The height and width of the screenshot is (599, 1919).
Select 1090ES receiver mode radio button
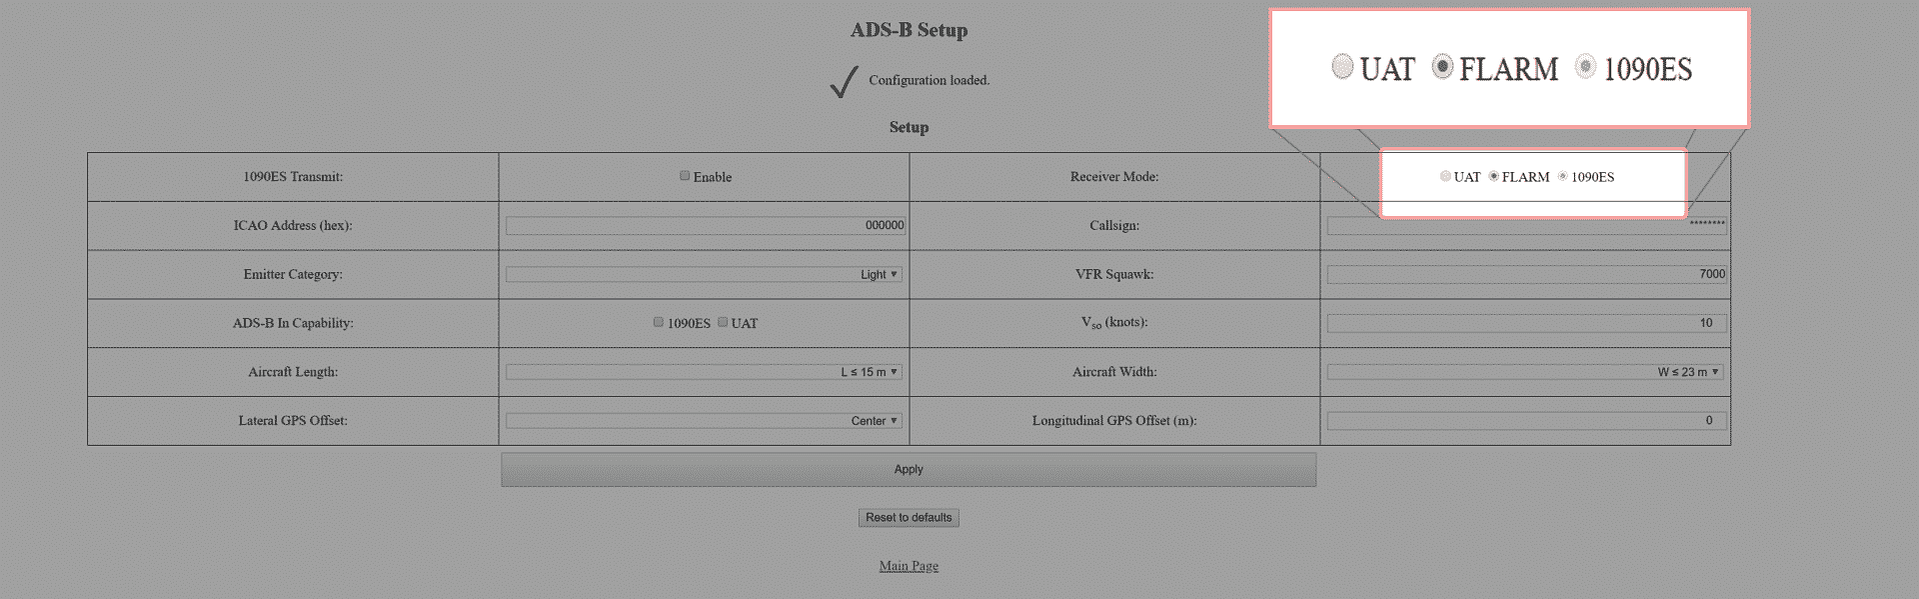coord(1563,176)
